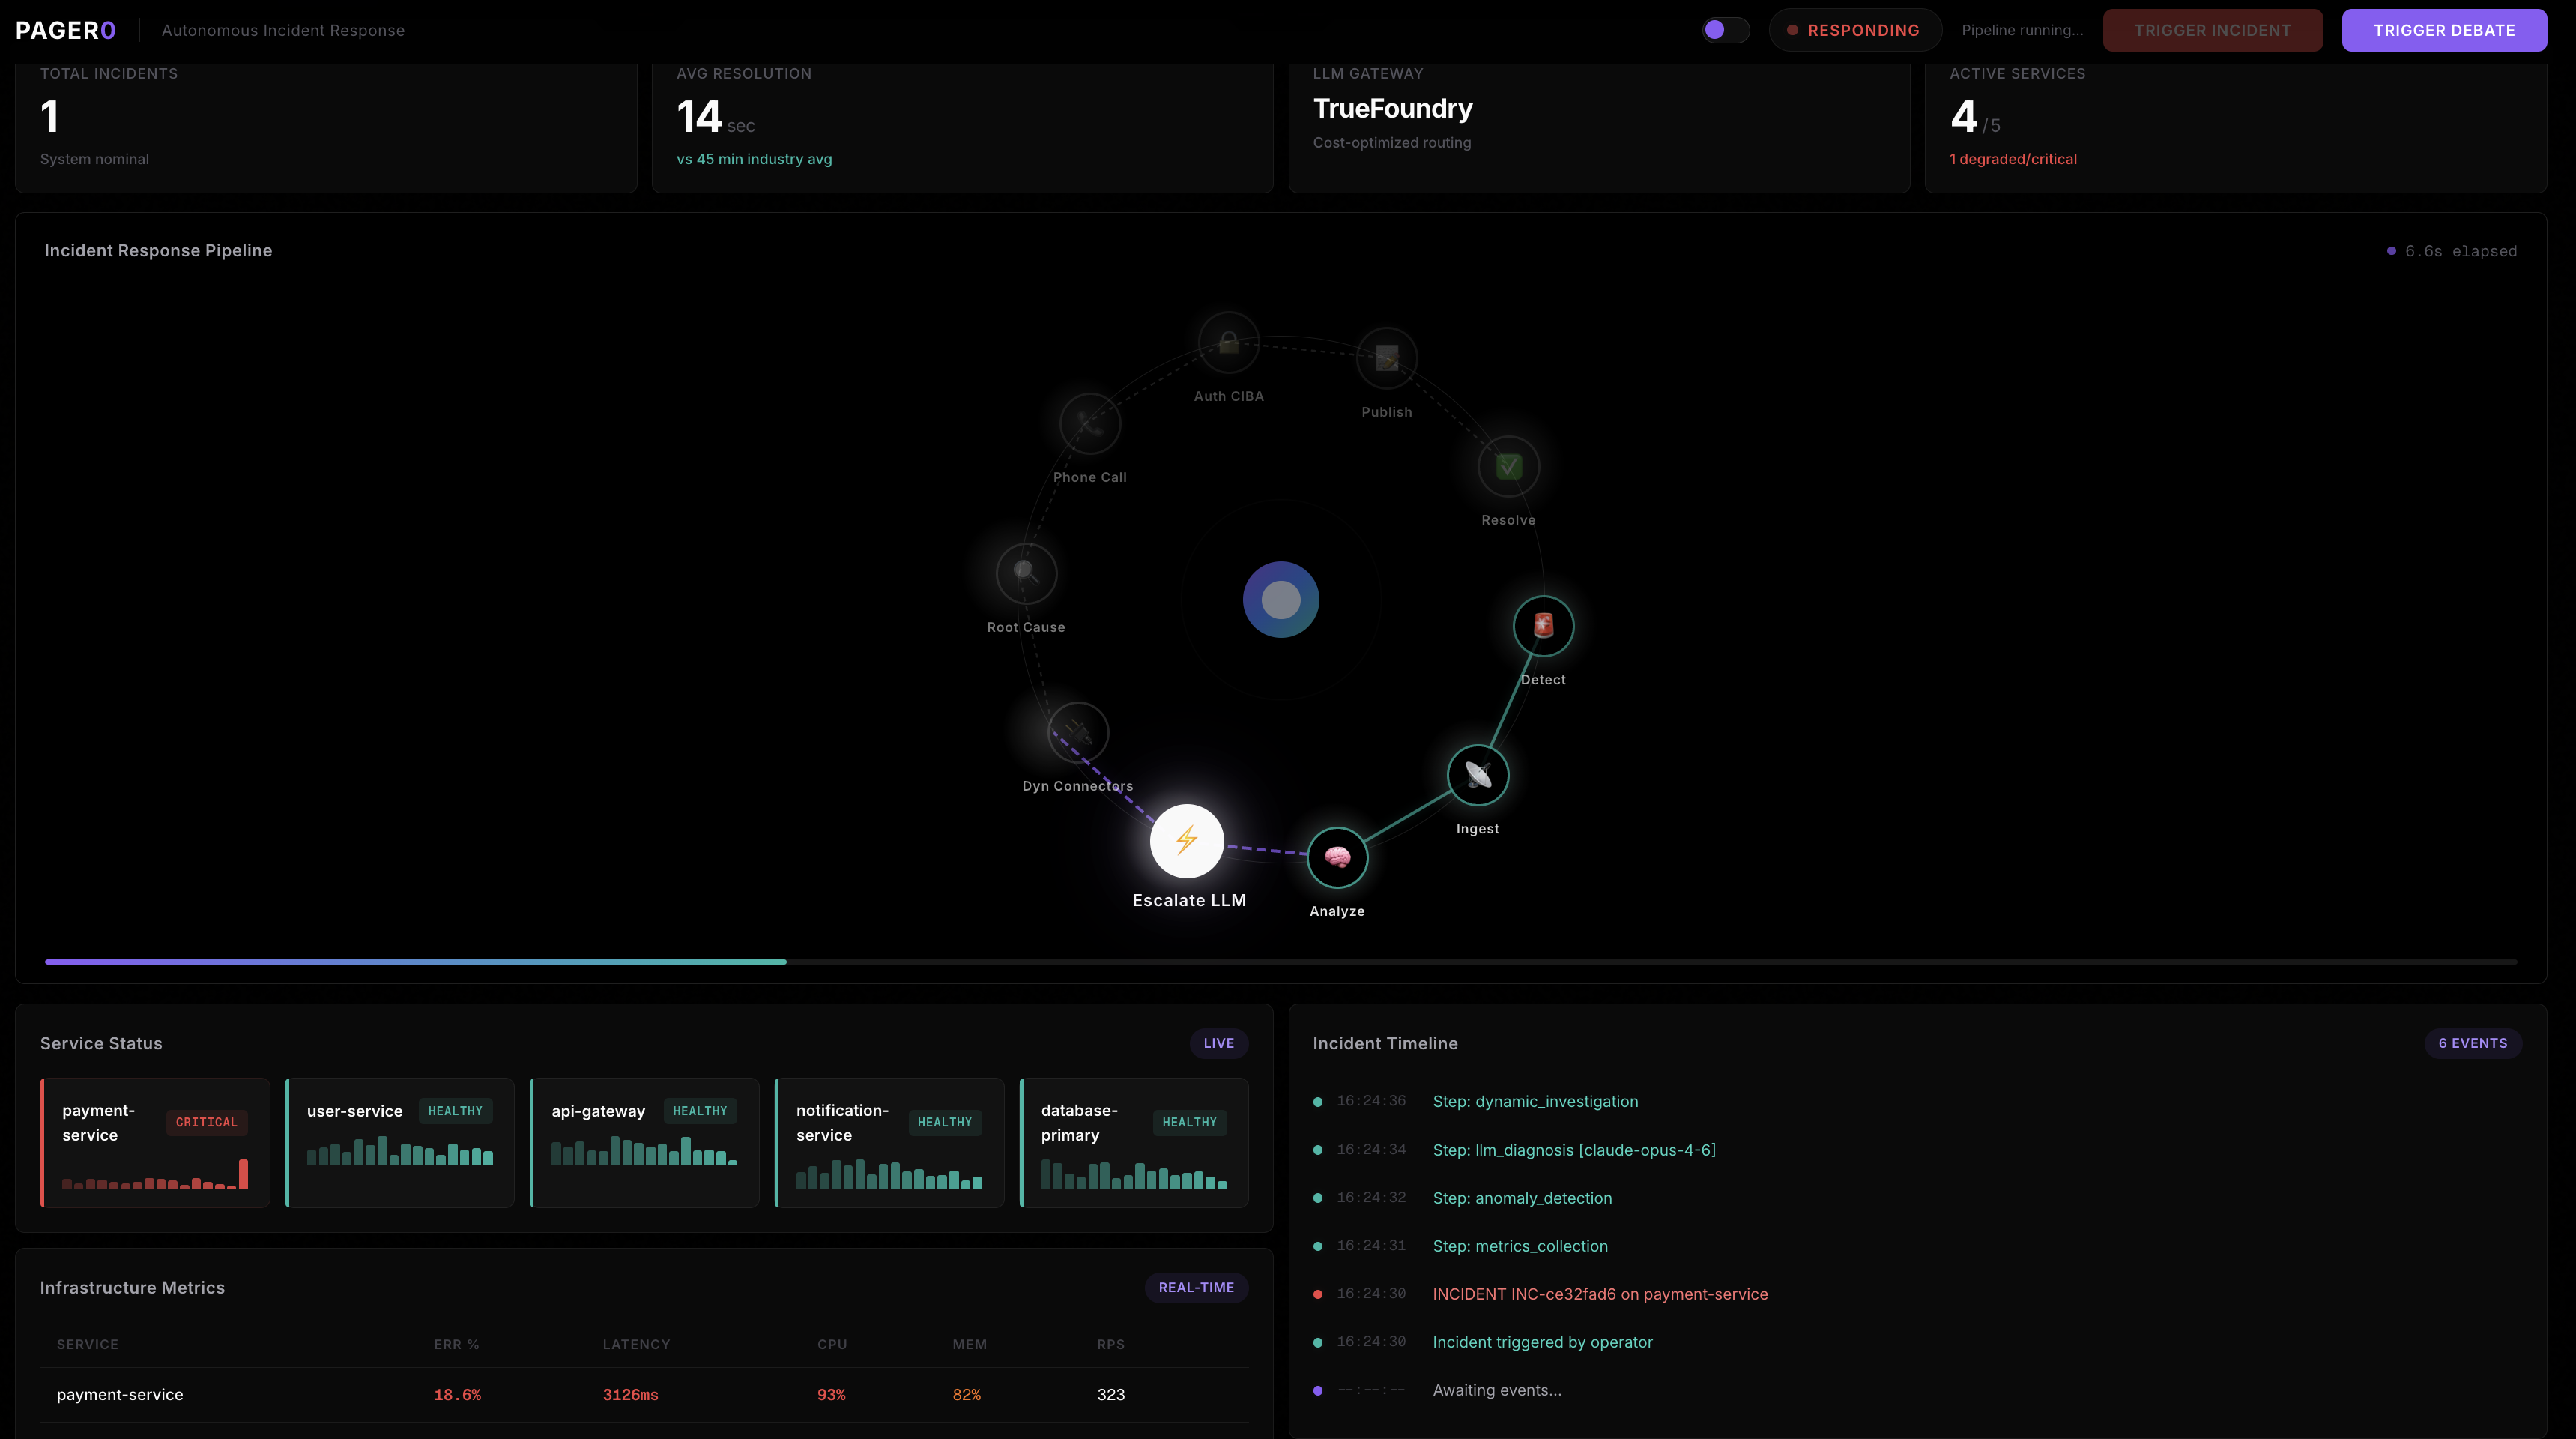Open the payment-service critical status card
This screenshot has height=1439, width=2576.
point(155,1142)
